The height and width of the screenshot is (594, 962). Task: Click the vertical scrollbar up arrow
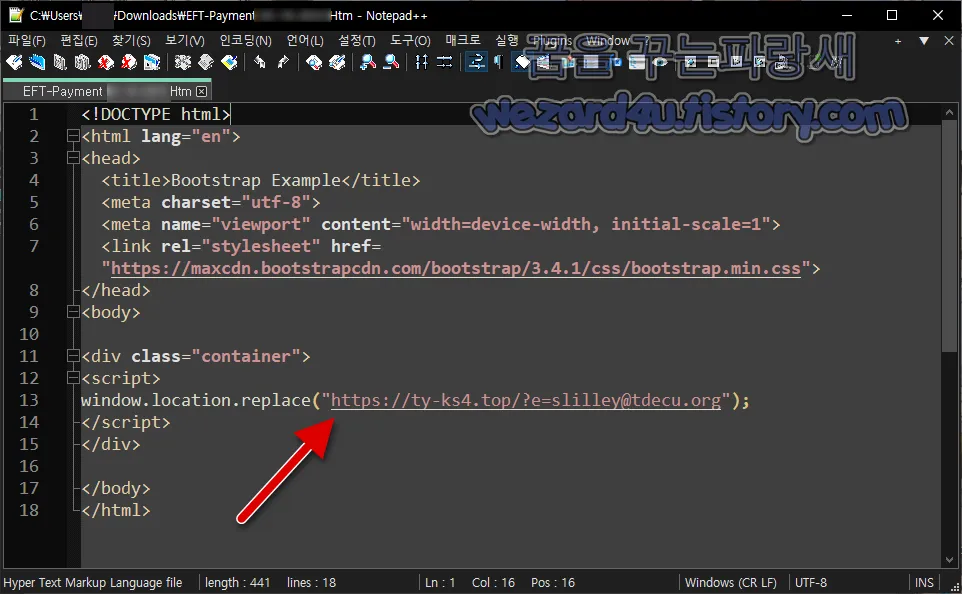point(949,113)
